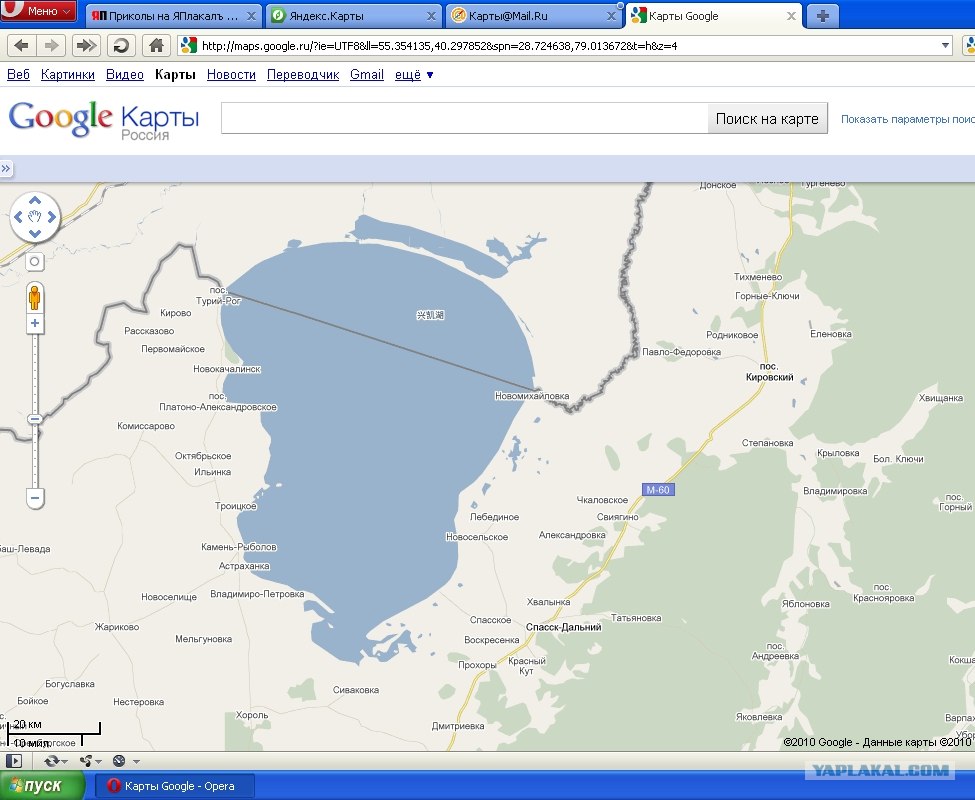Click the Google favicon in address bar

pyautogui.click(x=189, y=45)
